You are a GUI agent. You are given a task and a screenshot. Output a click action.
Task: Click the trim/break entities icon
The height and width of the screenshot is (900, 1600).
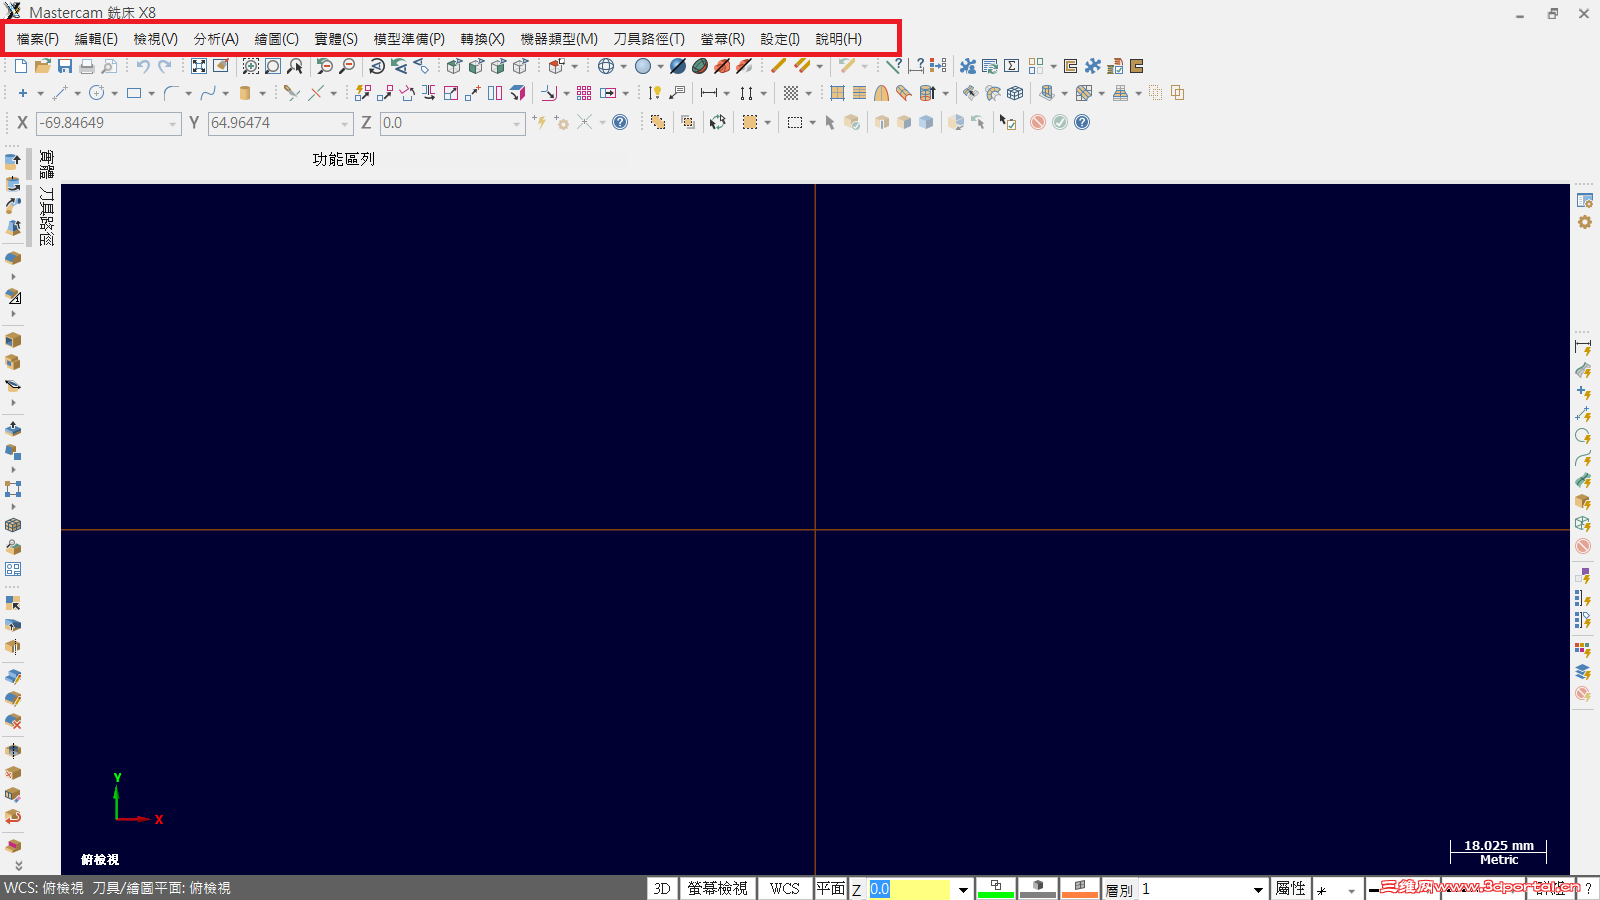click(x=291, y=93)
